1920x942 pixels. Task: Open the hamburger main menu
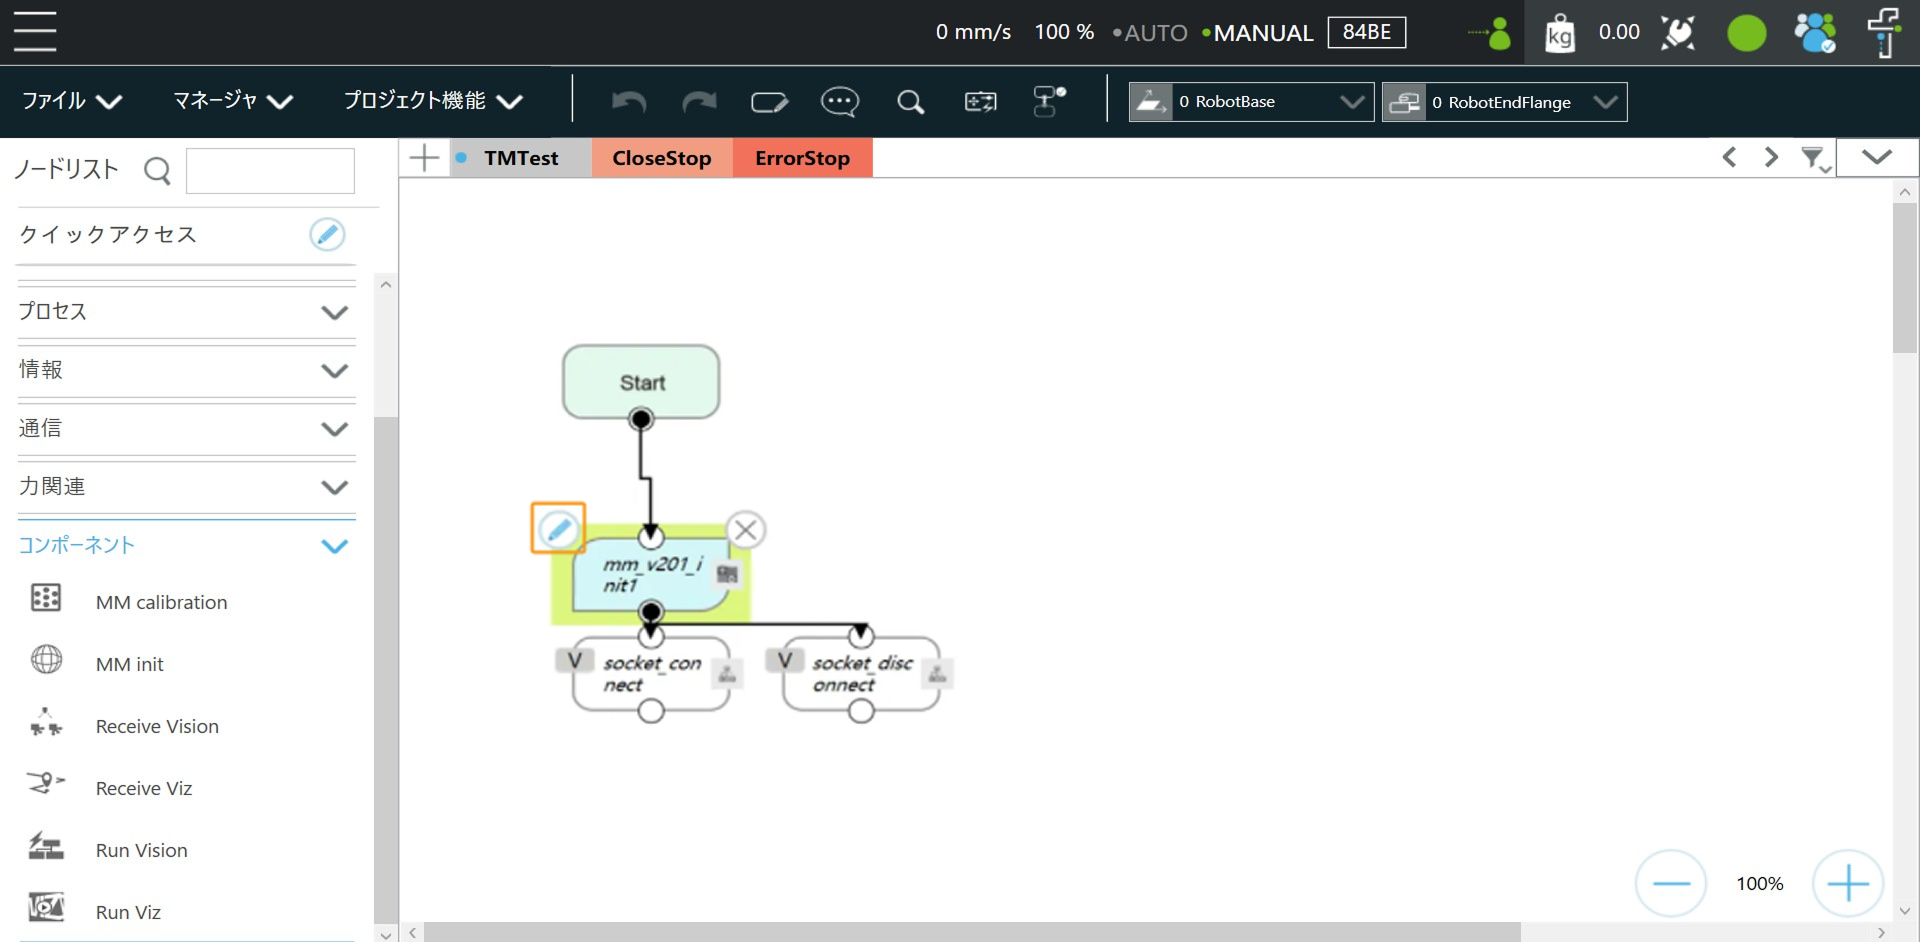(x=35, y=31)
